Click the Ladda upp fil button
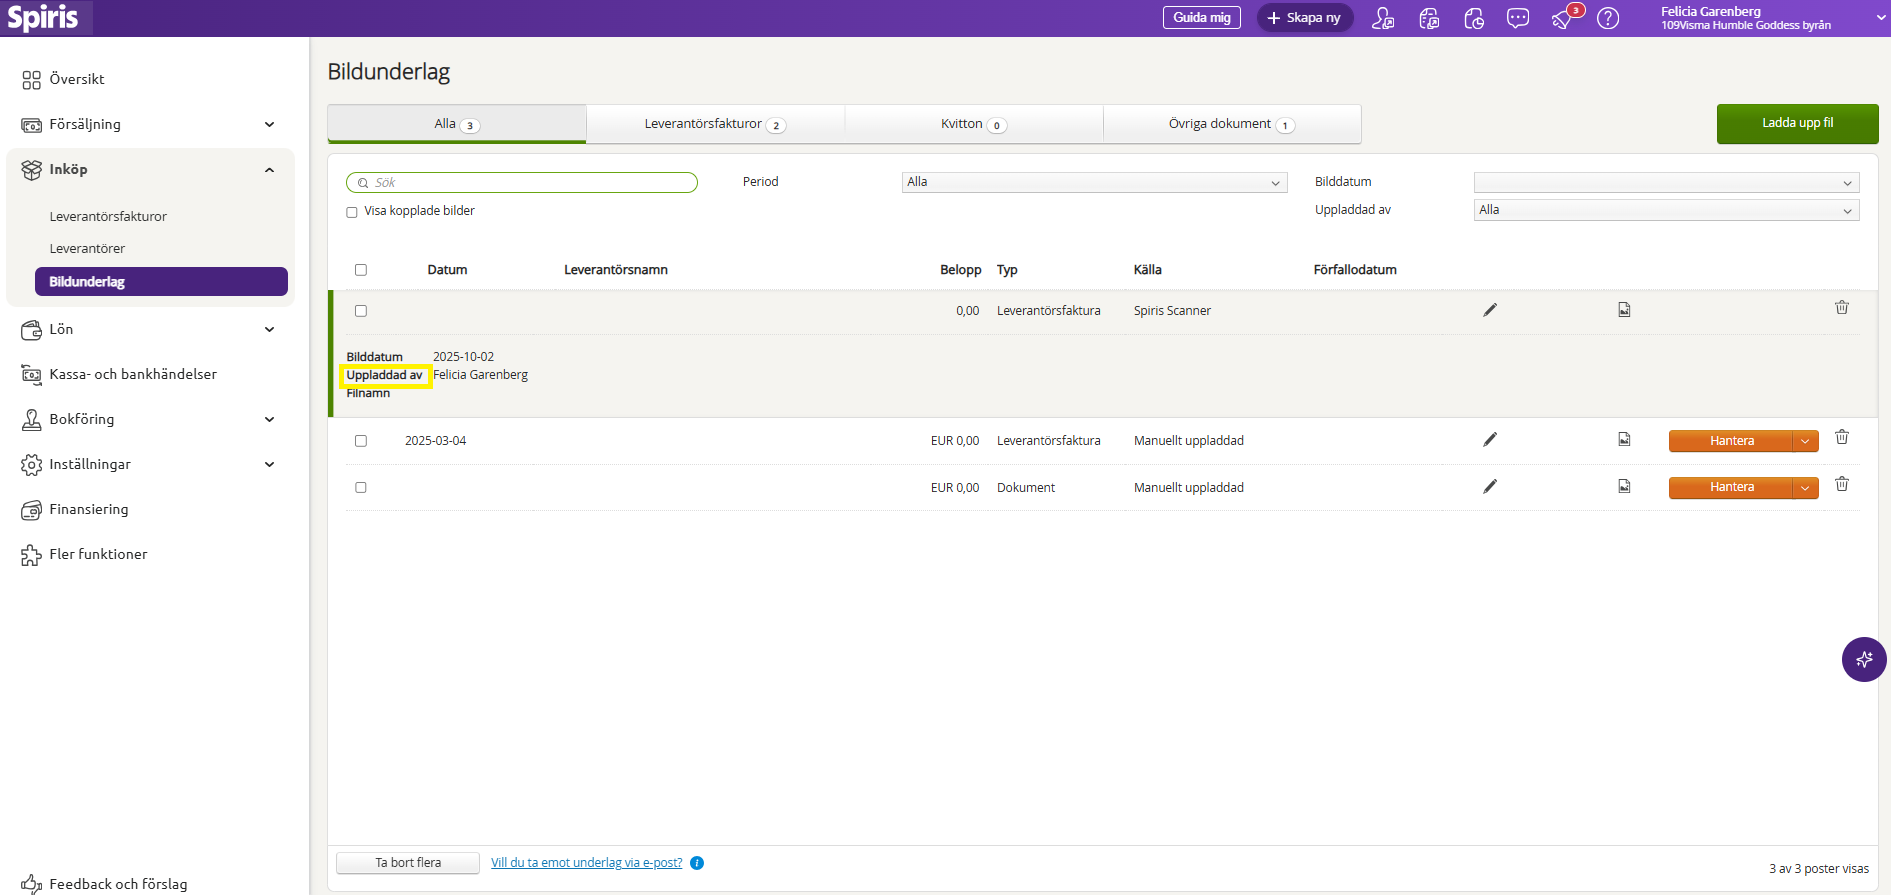This screenshot has height=895, width=1891. click(1797, 123)
